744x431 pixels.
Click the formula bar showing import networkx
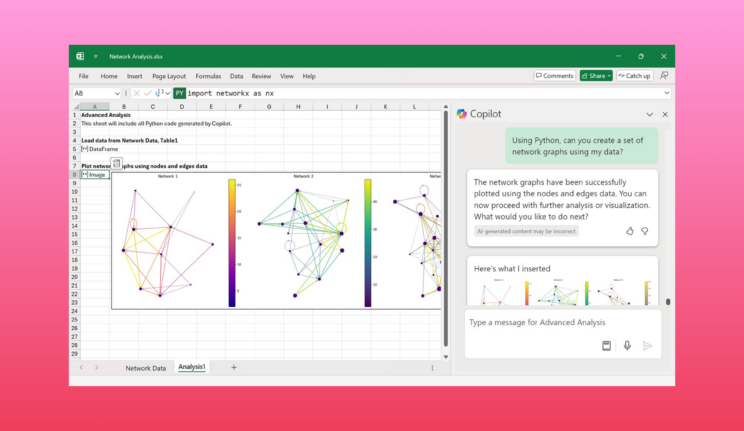422,94
